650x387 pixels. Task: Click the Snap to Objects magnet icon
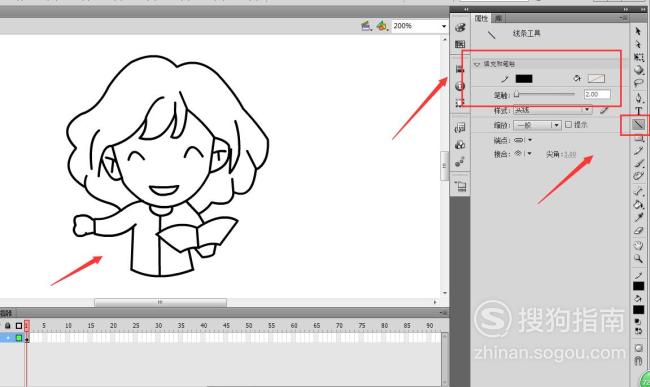point(638,361)
